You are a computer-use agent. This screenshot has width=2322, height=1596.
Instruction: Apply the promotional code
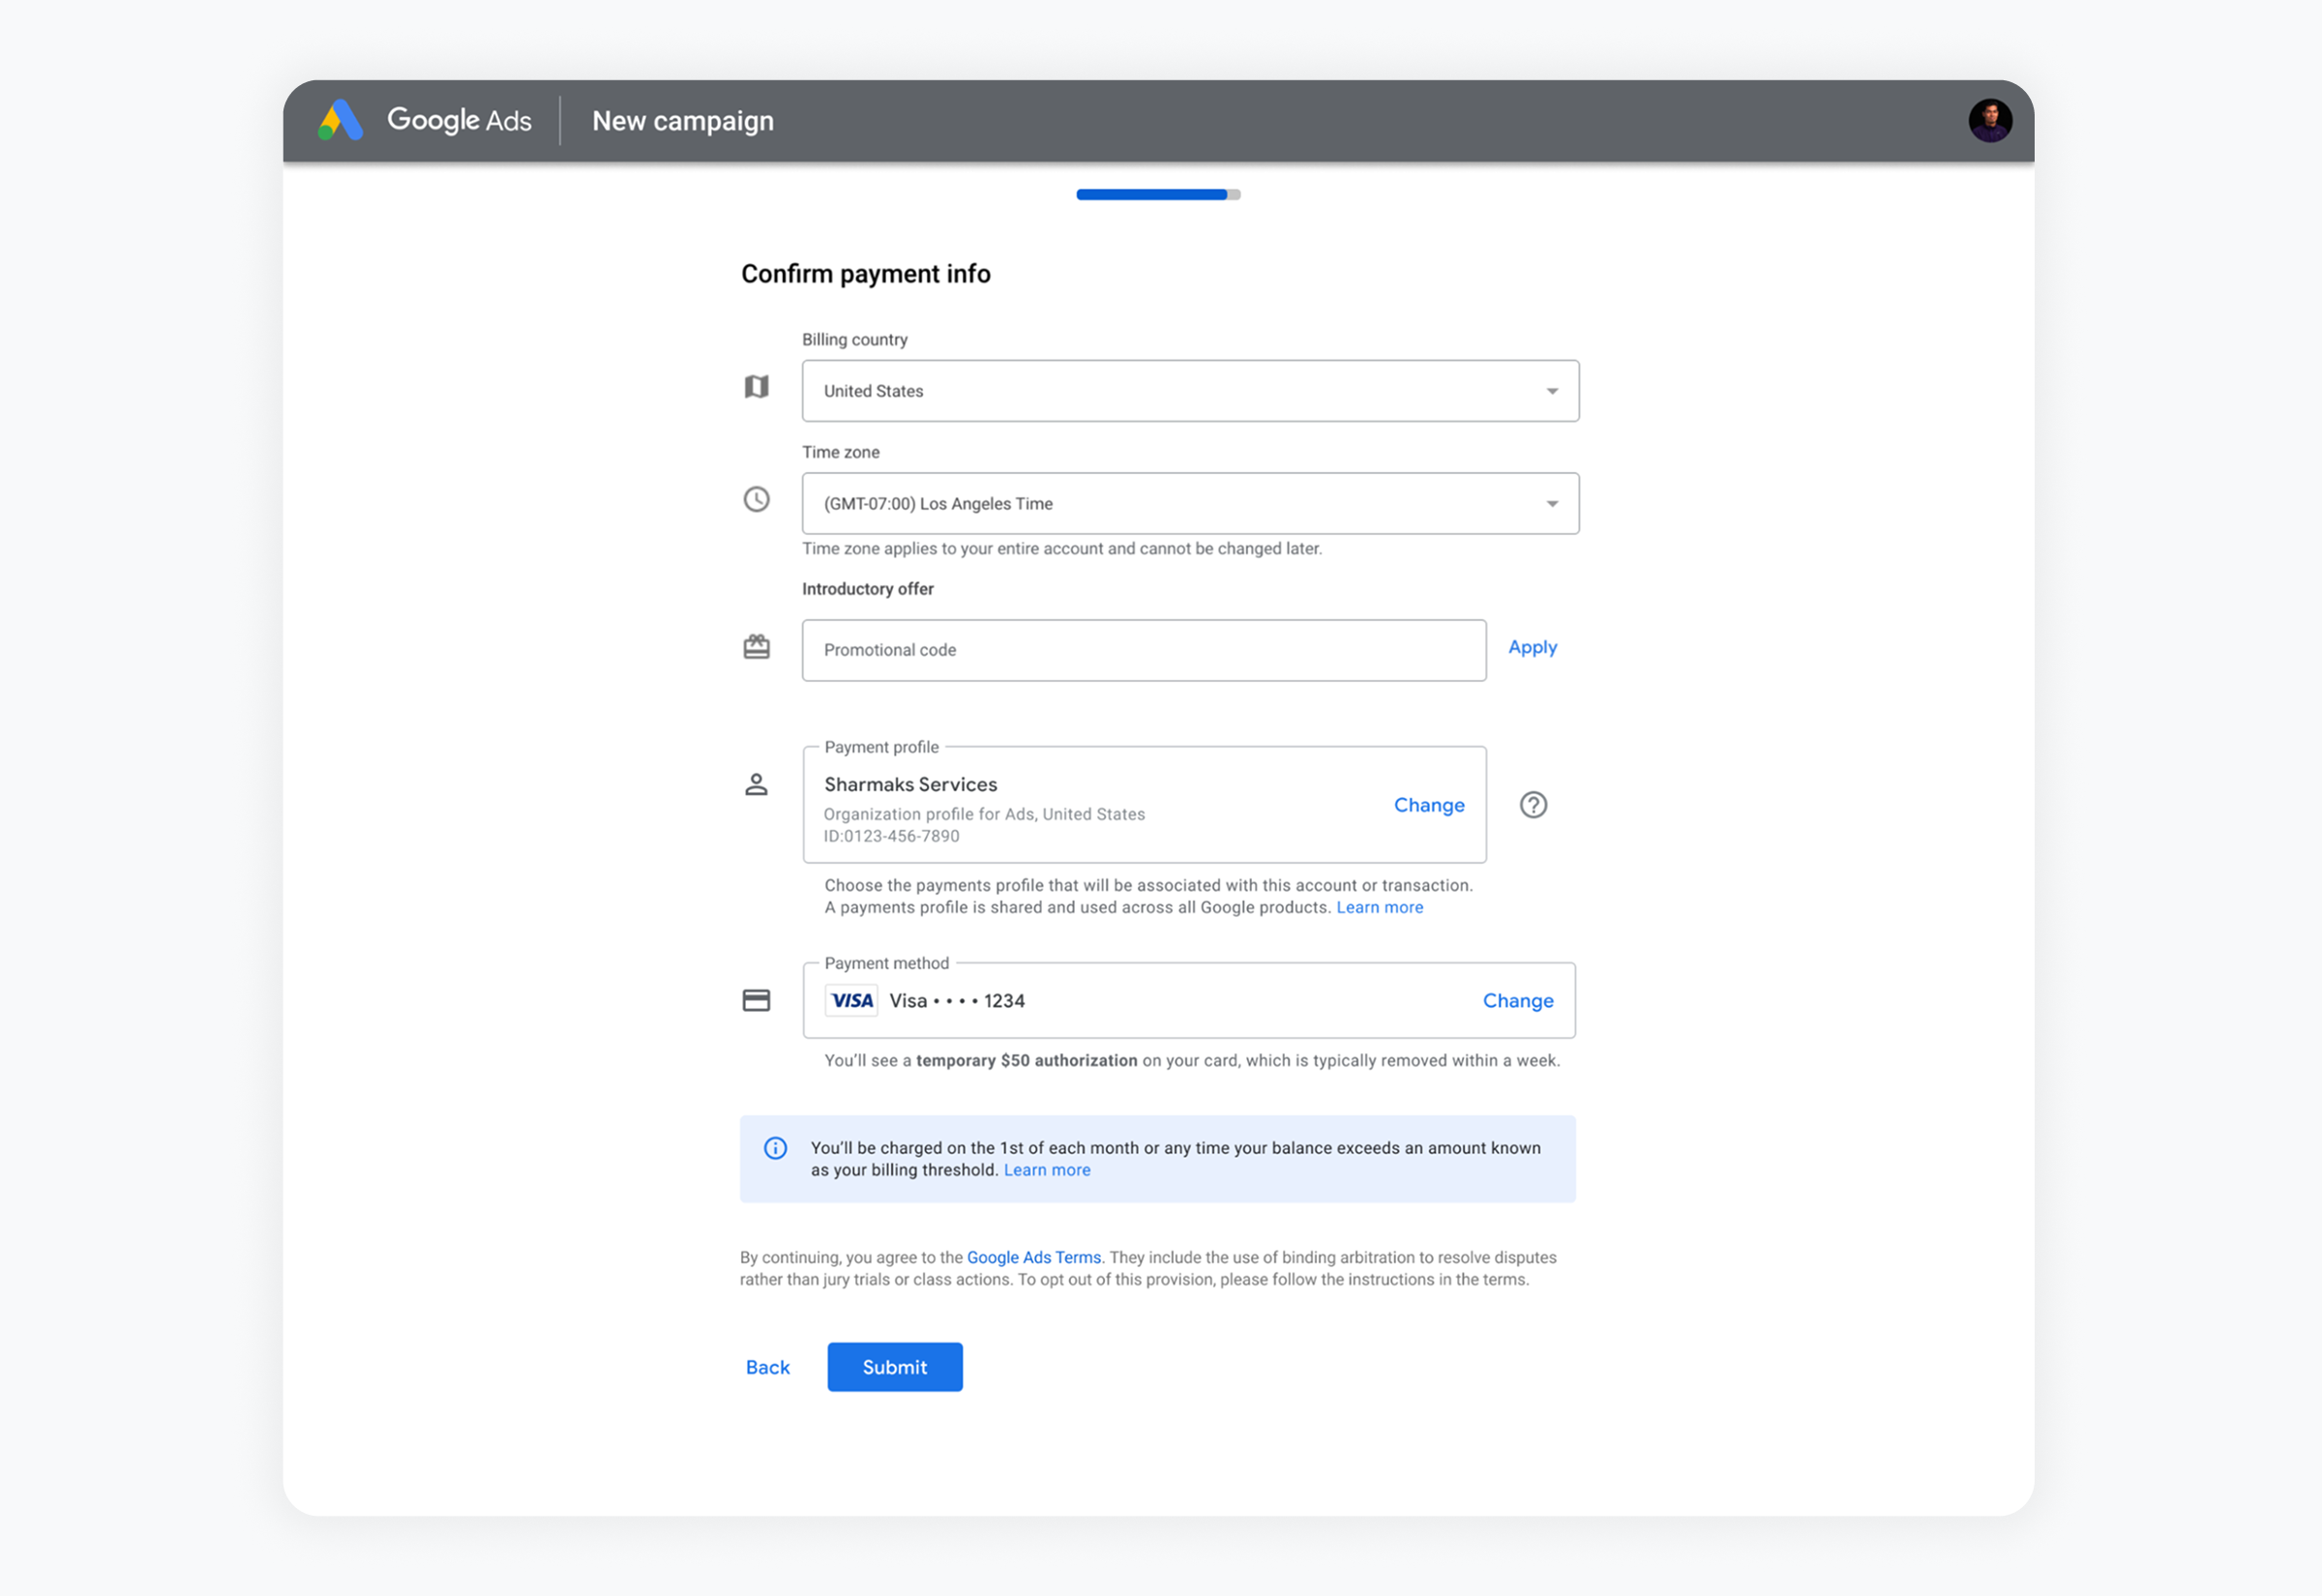tap(1532, 647)
